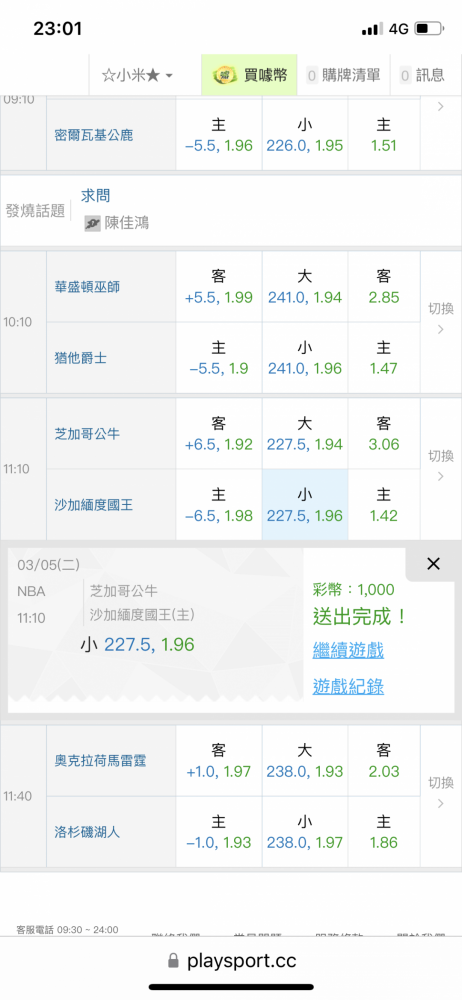
Task: Tap the playsport.cc address bar
Action: coord(231,961)
